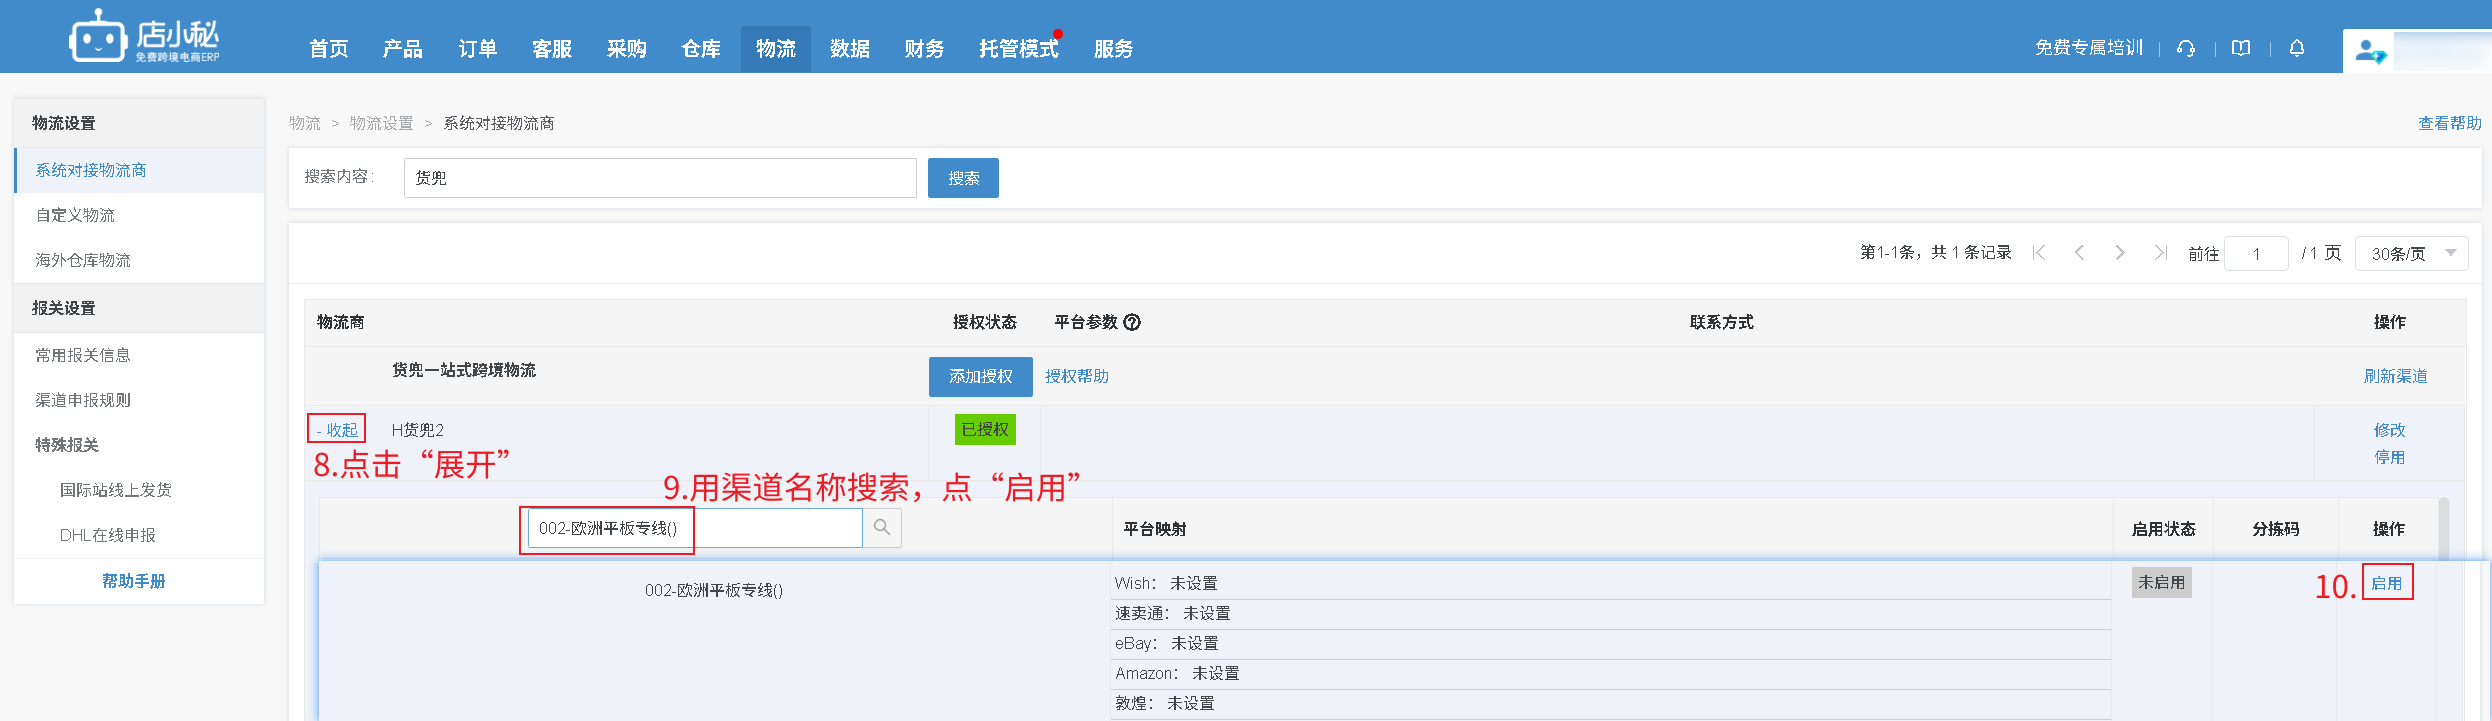Jump to the last page arrow
Viewport: 2492px width, 721px height.
[x=2160, y=253]
